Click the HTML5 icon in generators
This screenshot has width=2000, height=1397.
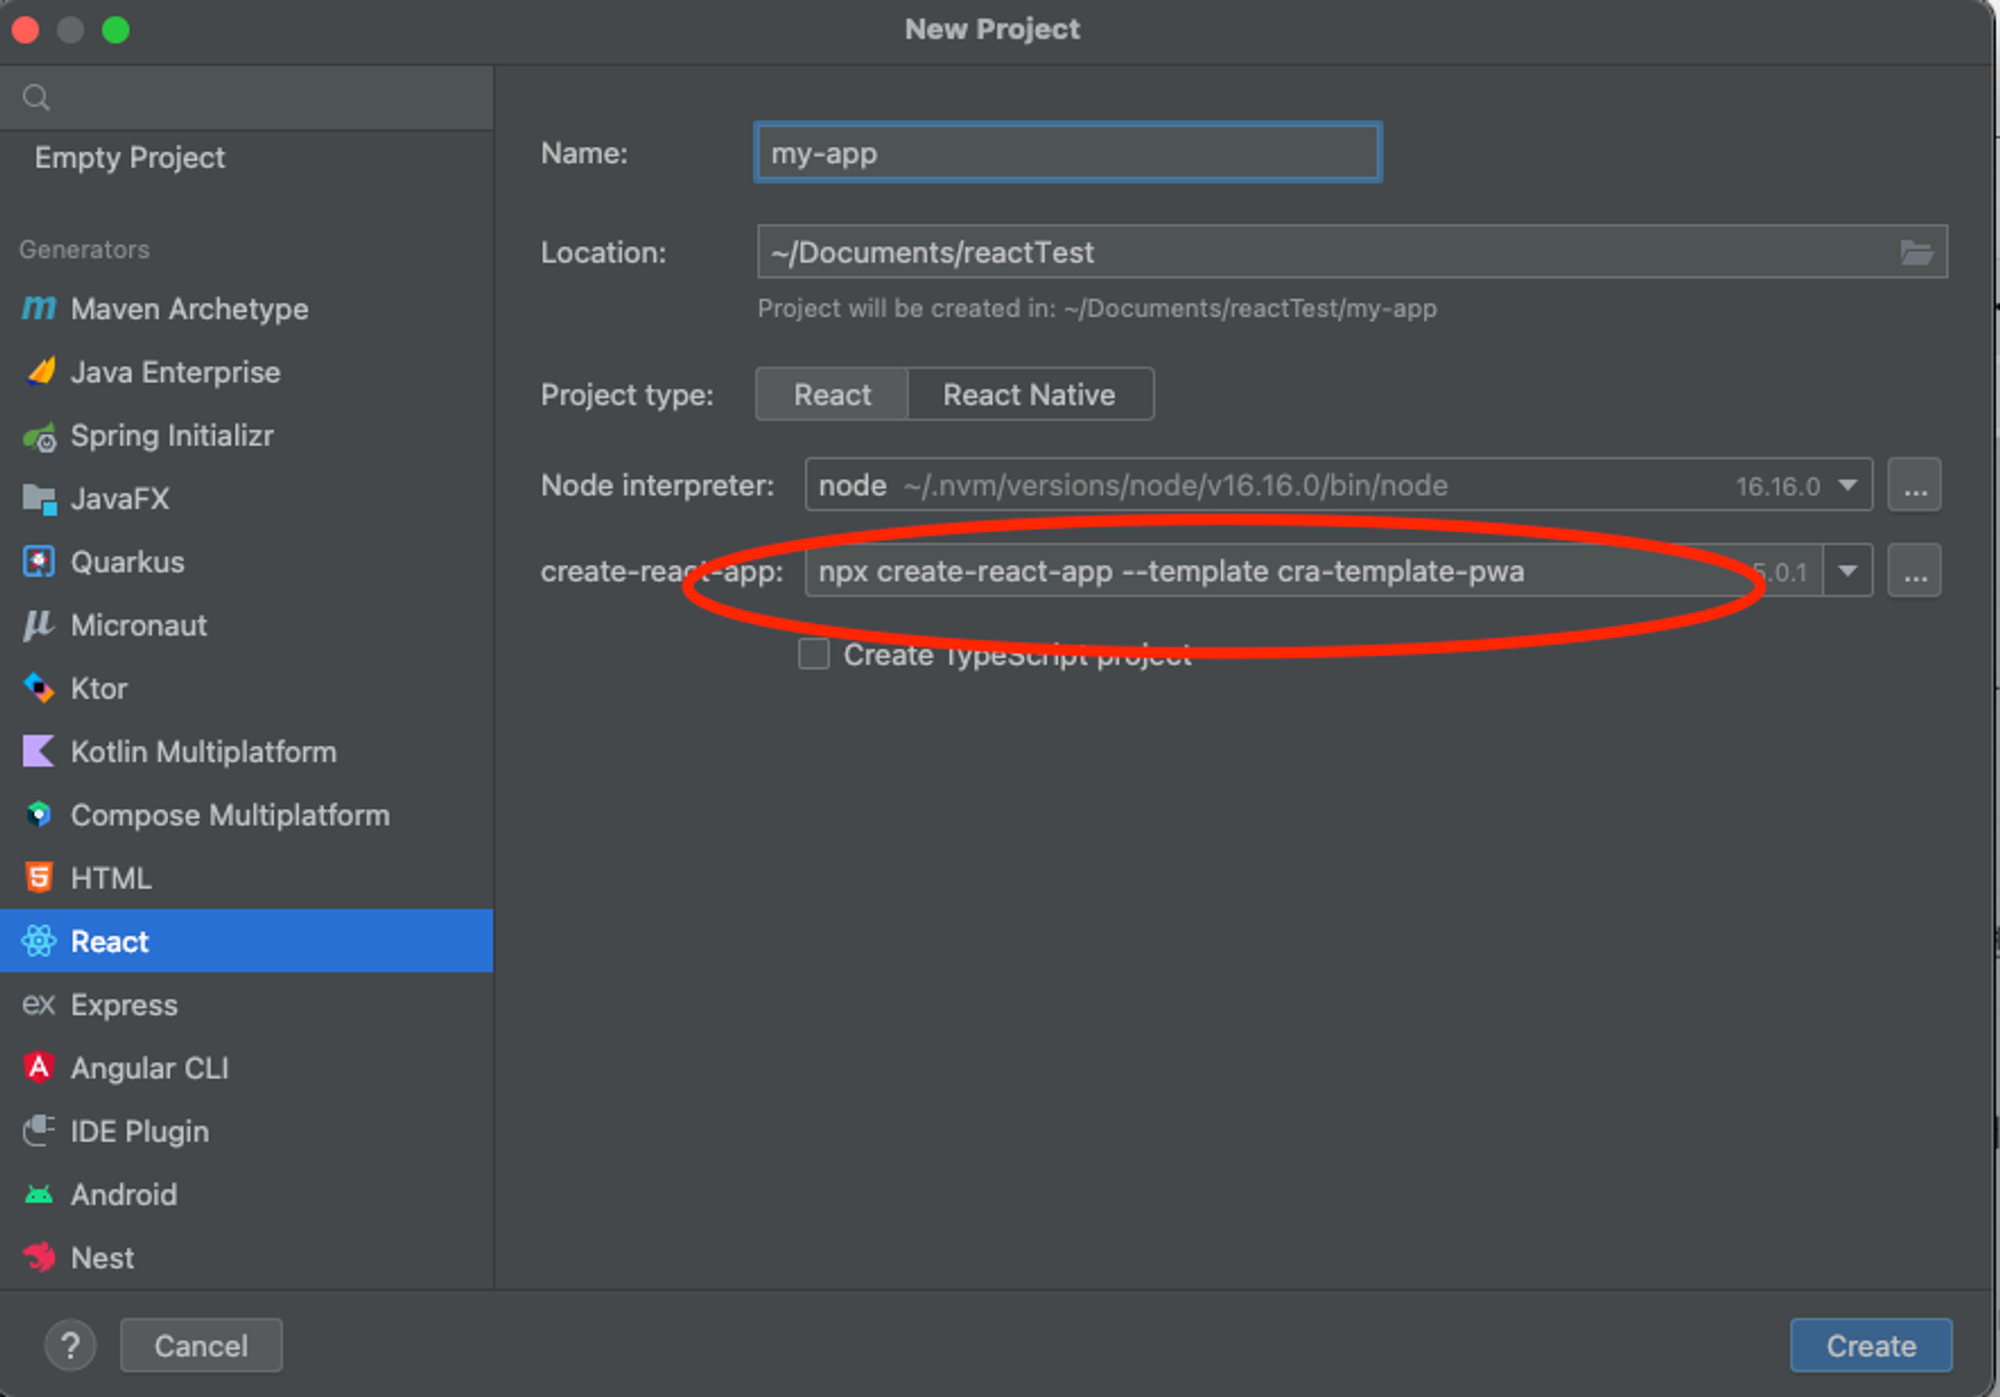39,878
